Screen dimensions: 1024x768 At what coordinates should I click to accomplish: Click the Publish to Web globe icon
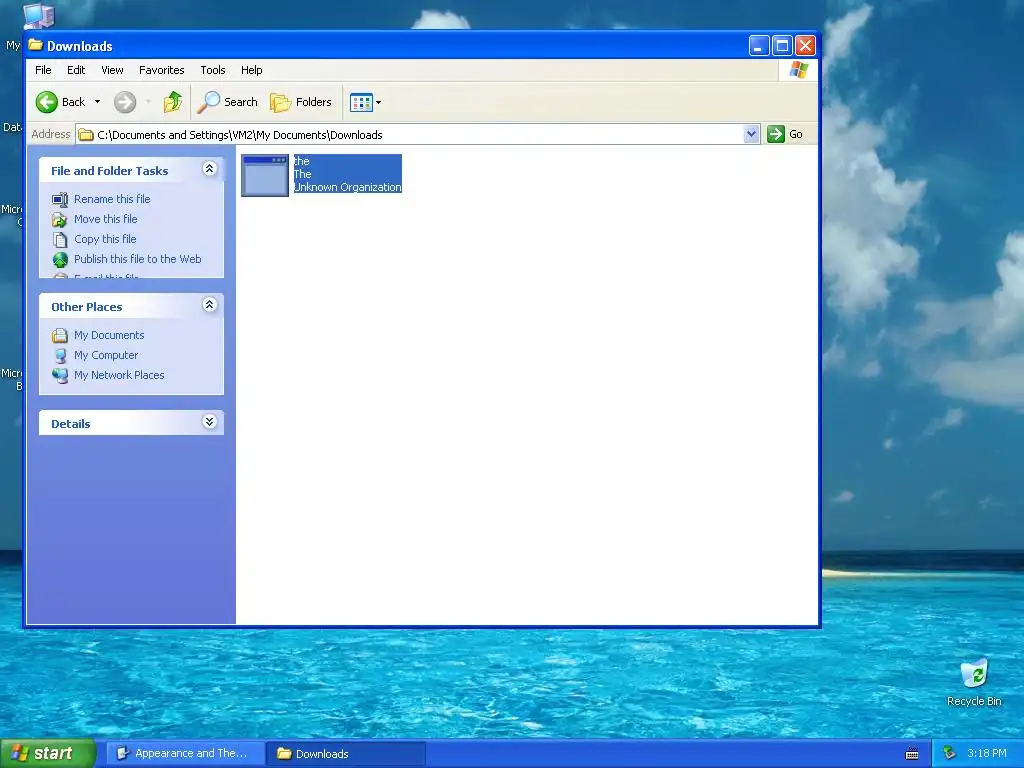click(x=60, y=260)
